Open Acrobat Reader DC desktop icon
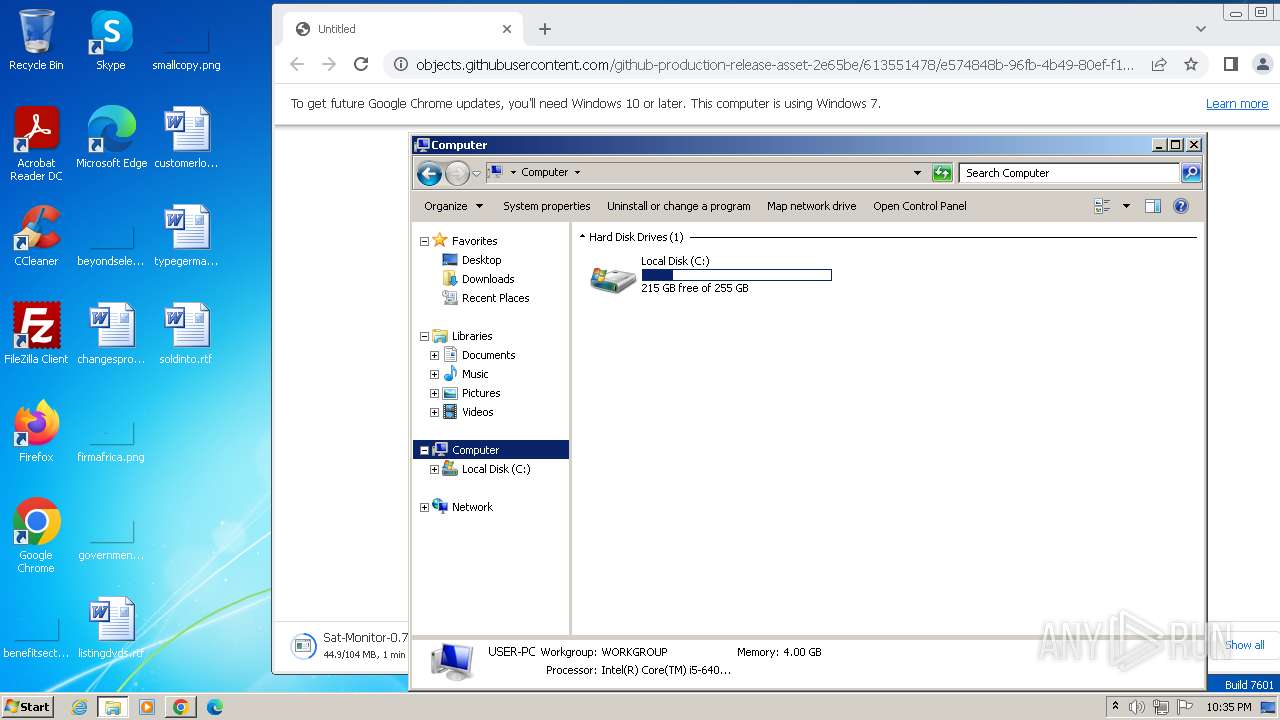The width and height of the screenshot is (1280, 720). (36, 144)
